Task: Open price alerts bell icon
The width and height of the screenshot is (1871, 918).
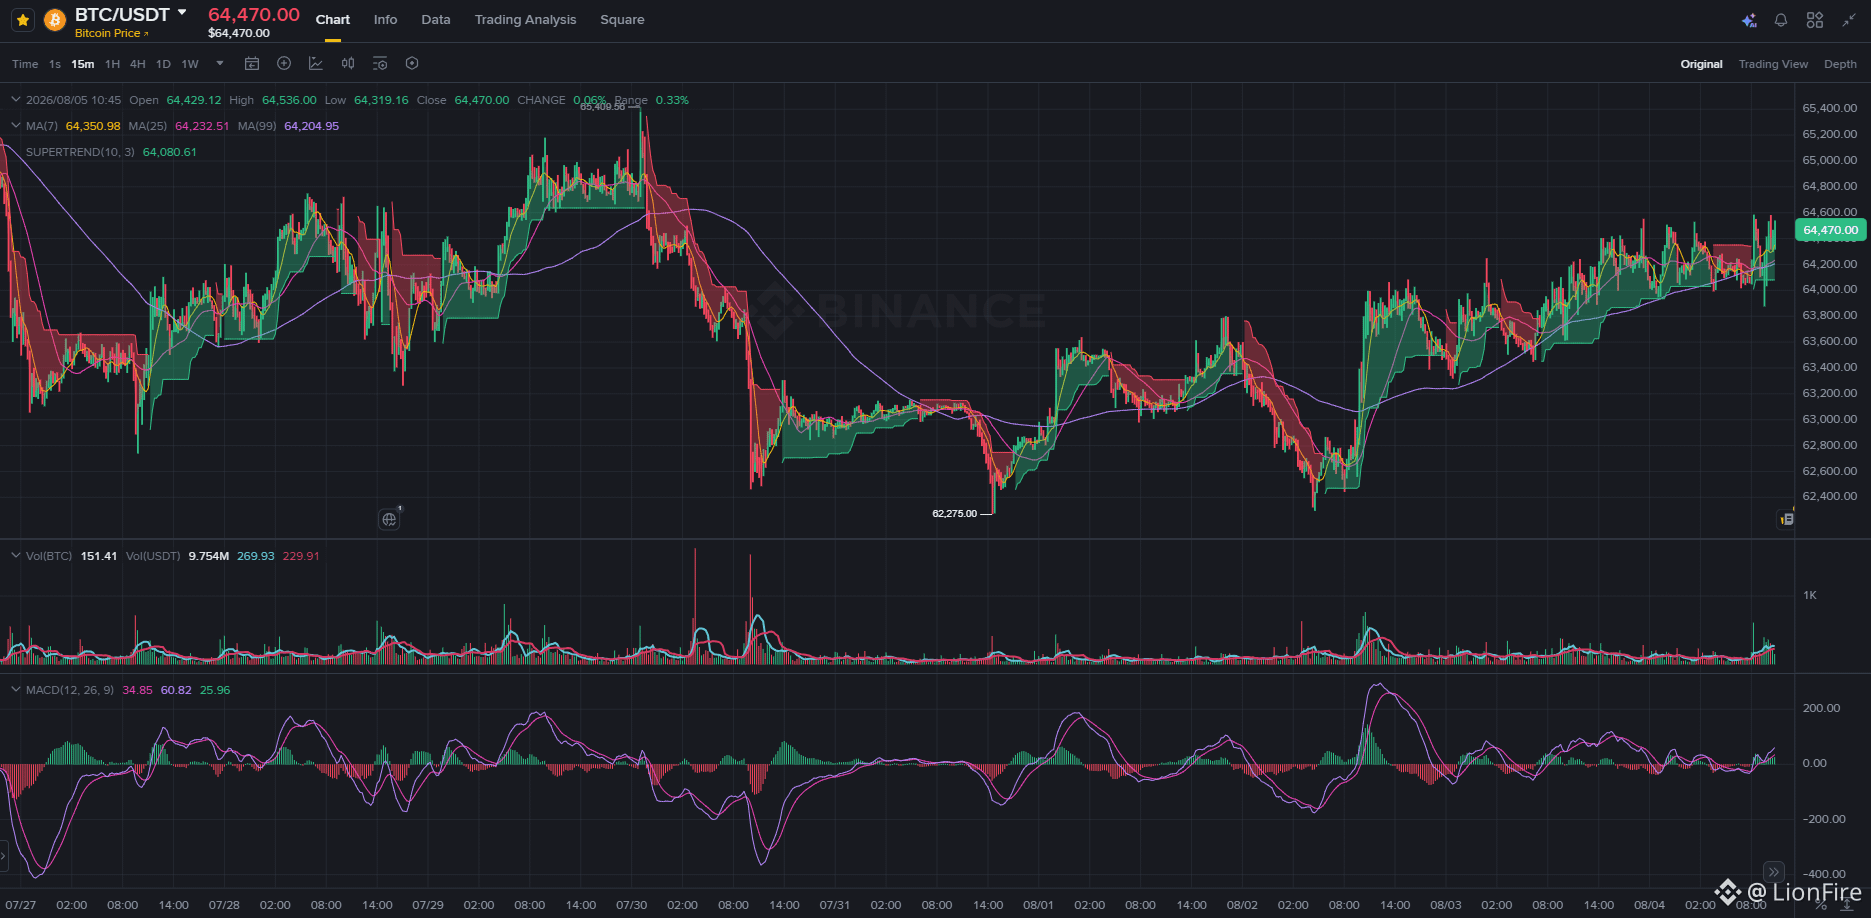Action: click(x=1781, y=20)
